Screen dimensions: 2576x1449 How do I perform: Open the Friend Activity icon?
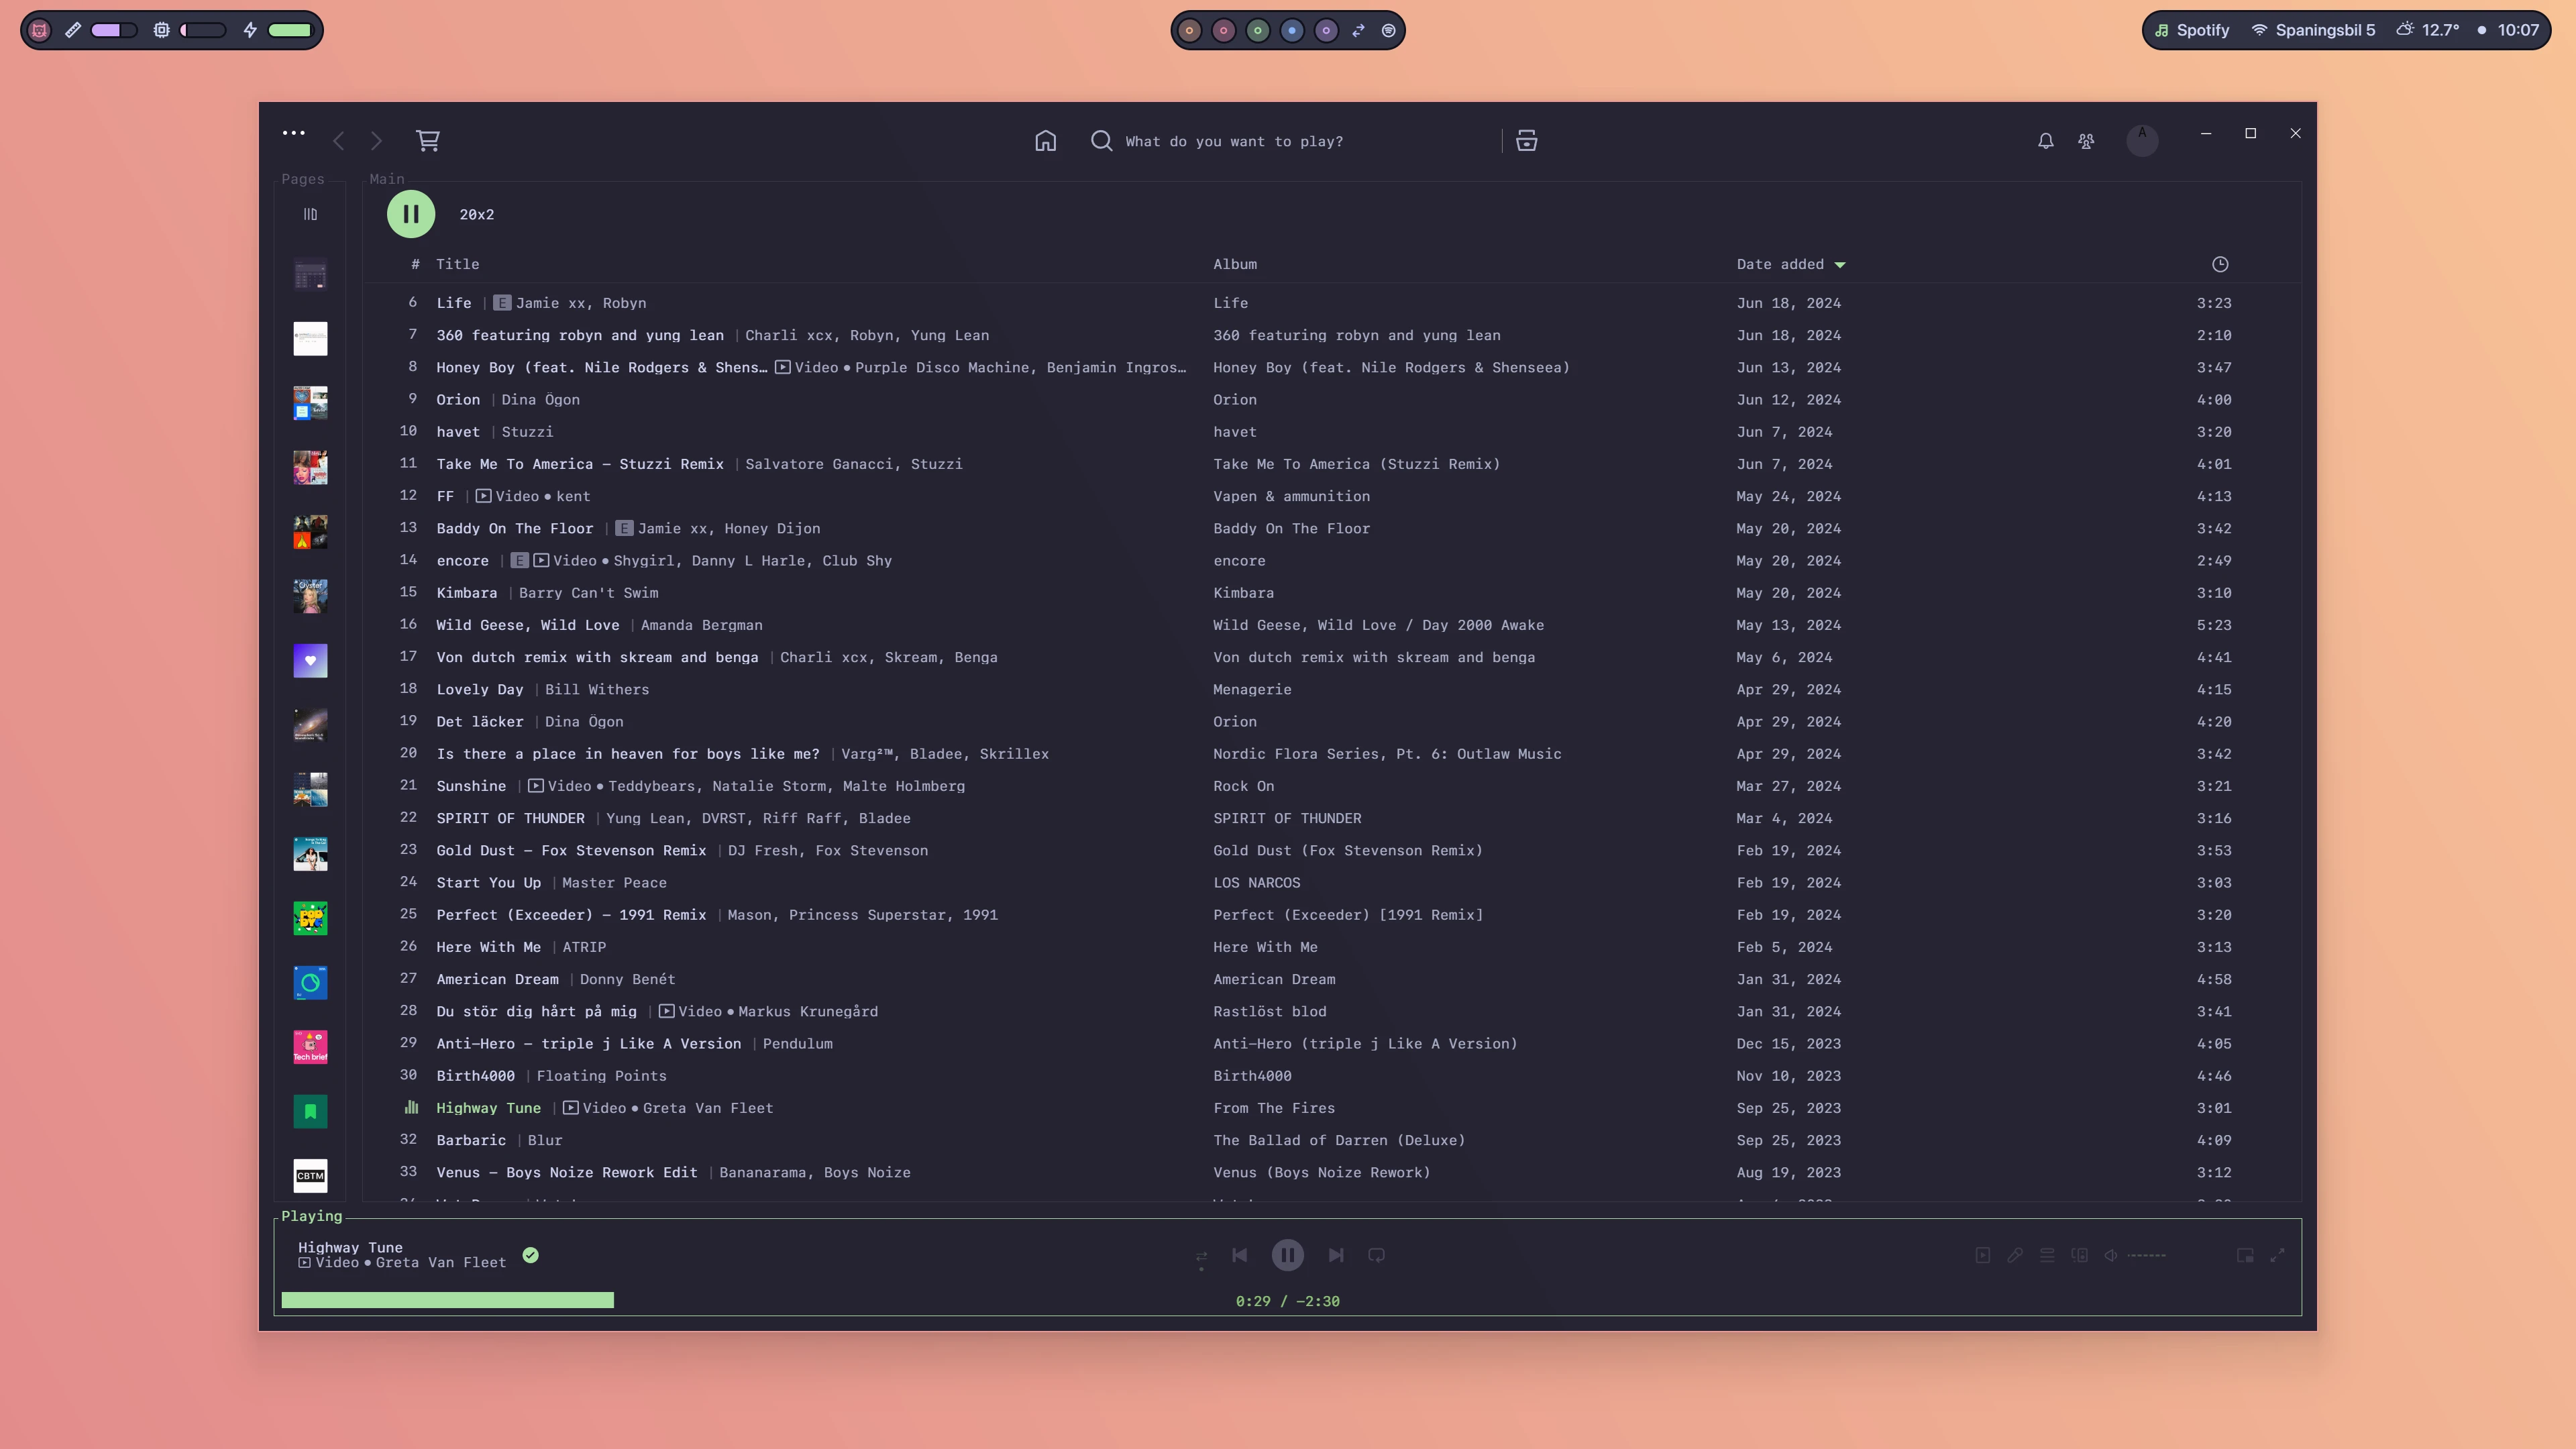click(2086, 141)
